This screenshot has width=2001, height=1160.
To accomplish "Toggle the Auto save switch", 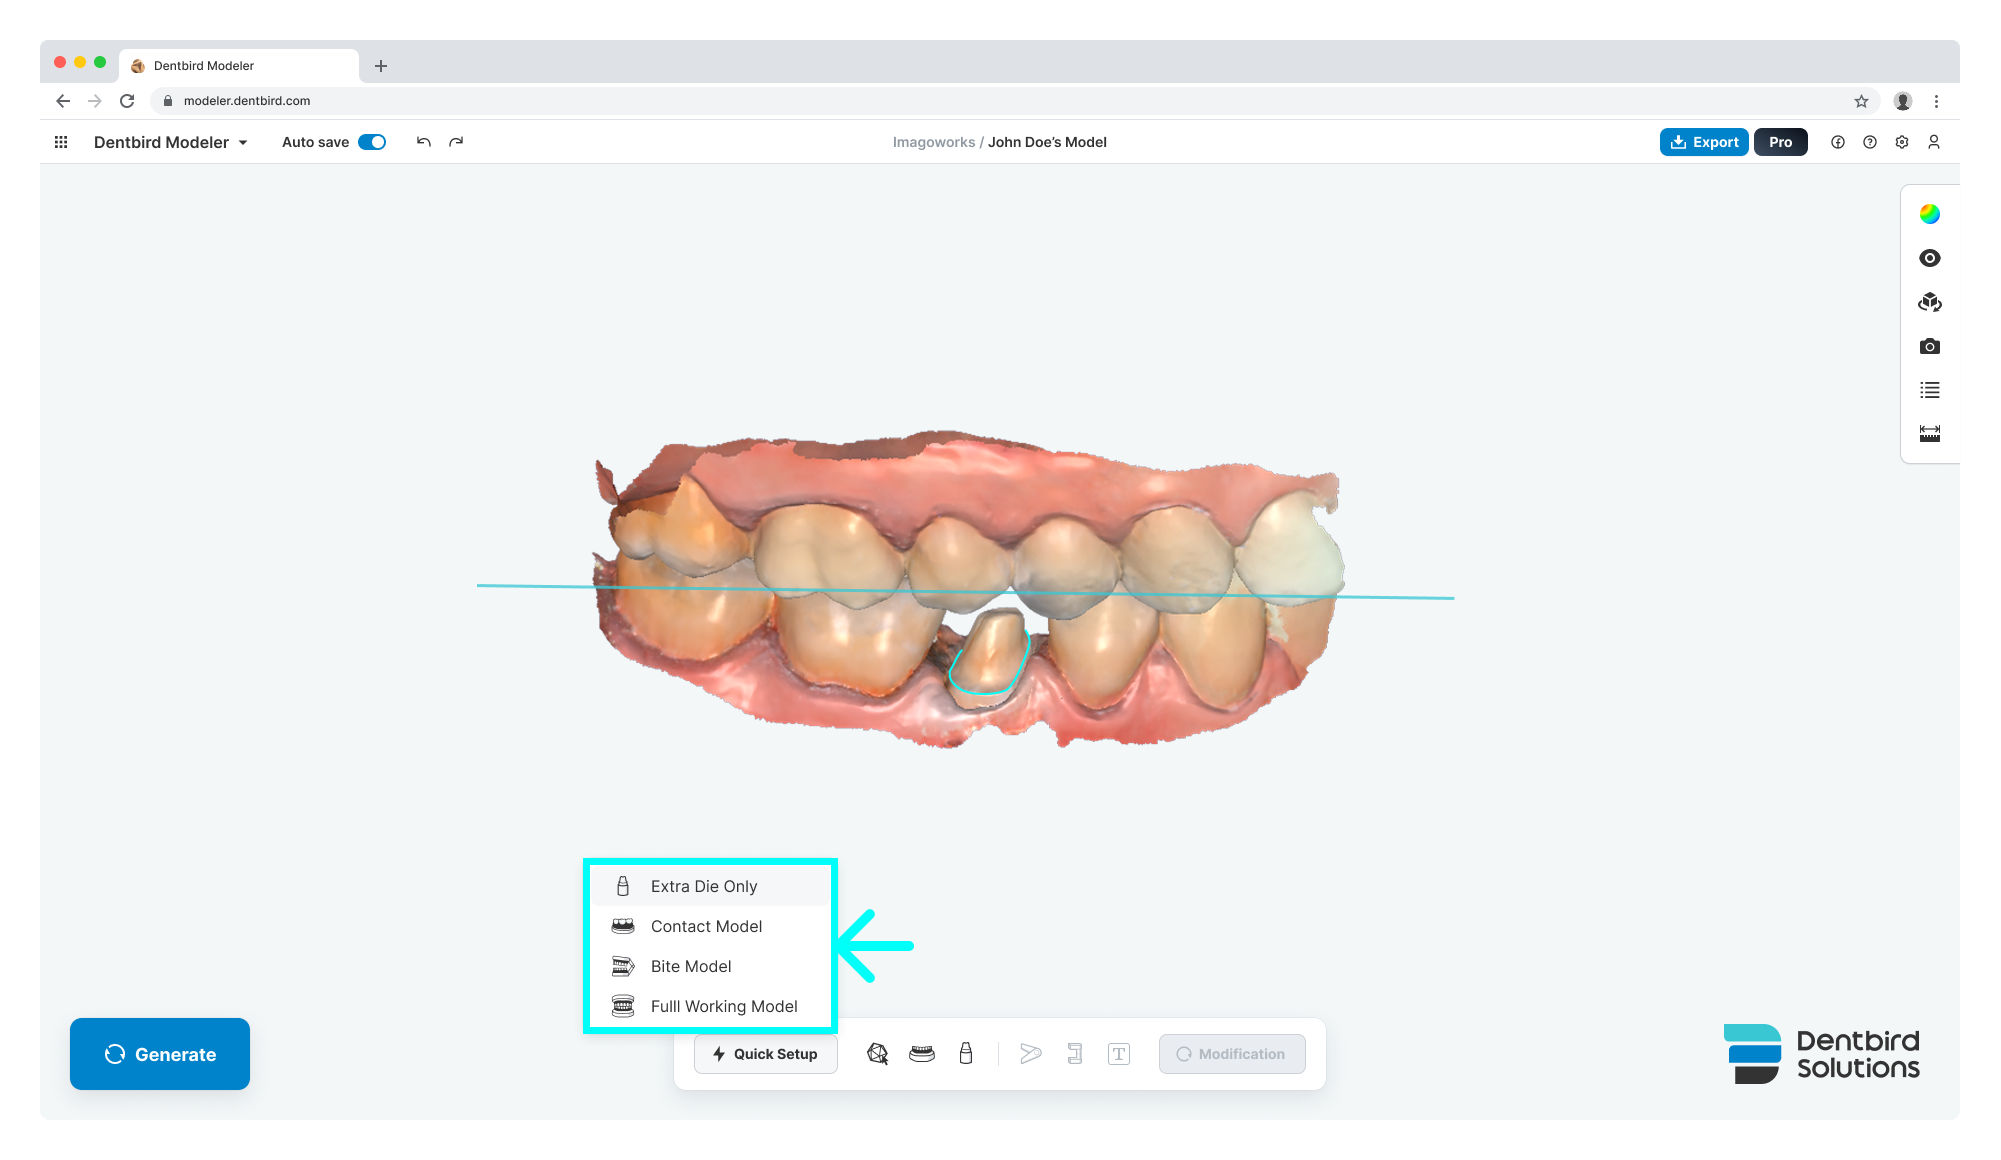I will pos(372,142).
